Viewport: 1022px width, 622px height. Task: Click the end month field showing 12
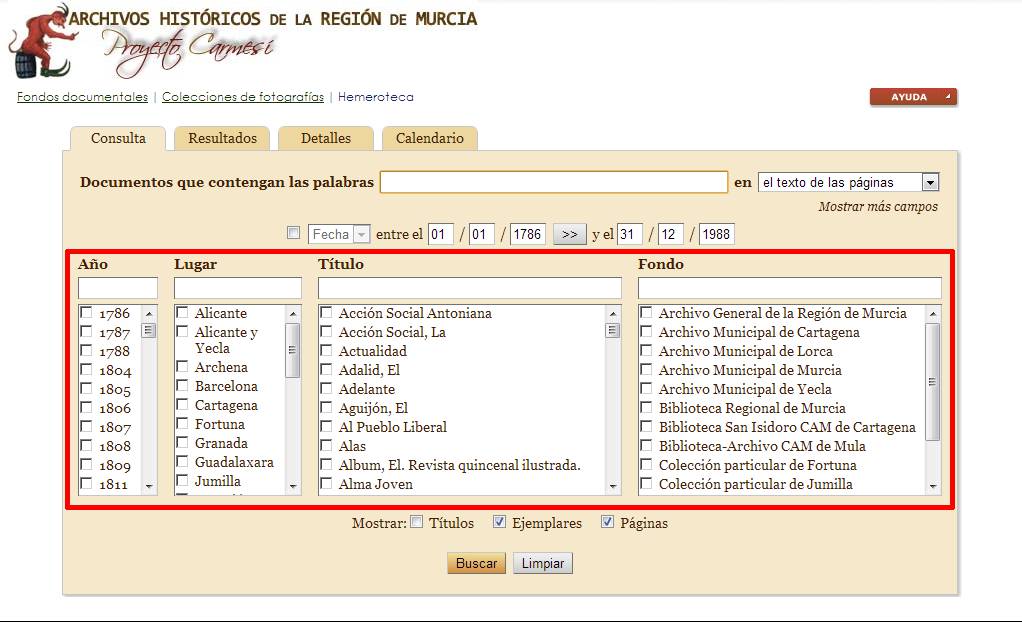click(x=671, y=234)
